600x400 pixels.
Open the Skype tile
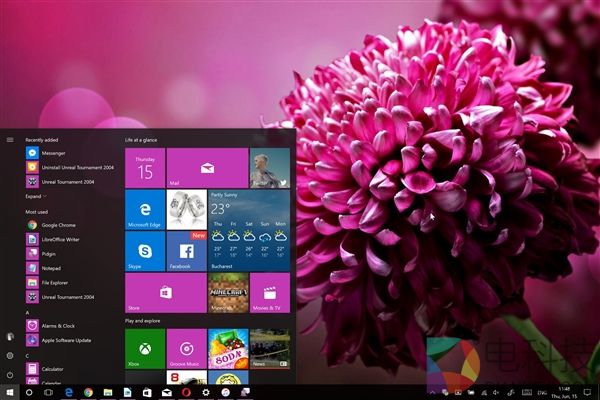[x=145, y=251]
